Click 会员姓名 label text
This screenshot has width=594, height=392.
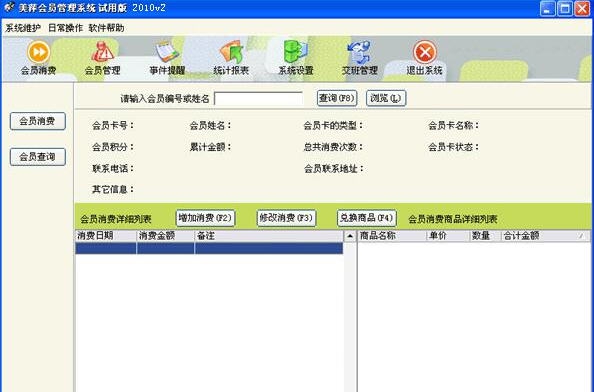tap(211, 125)
